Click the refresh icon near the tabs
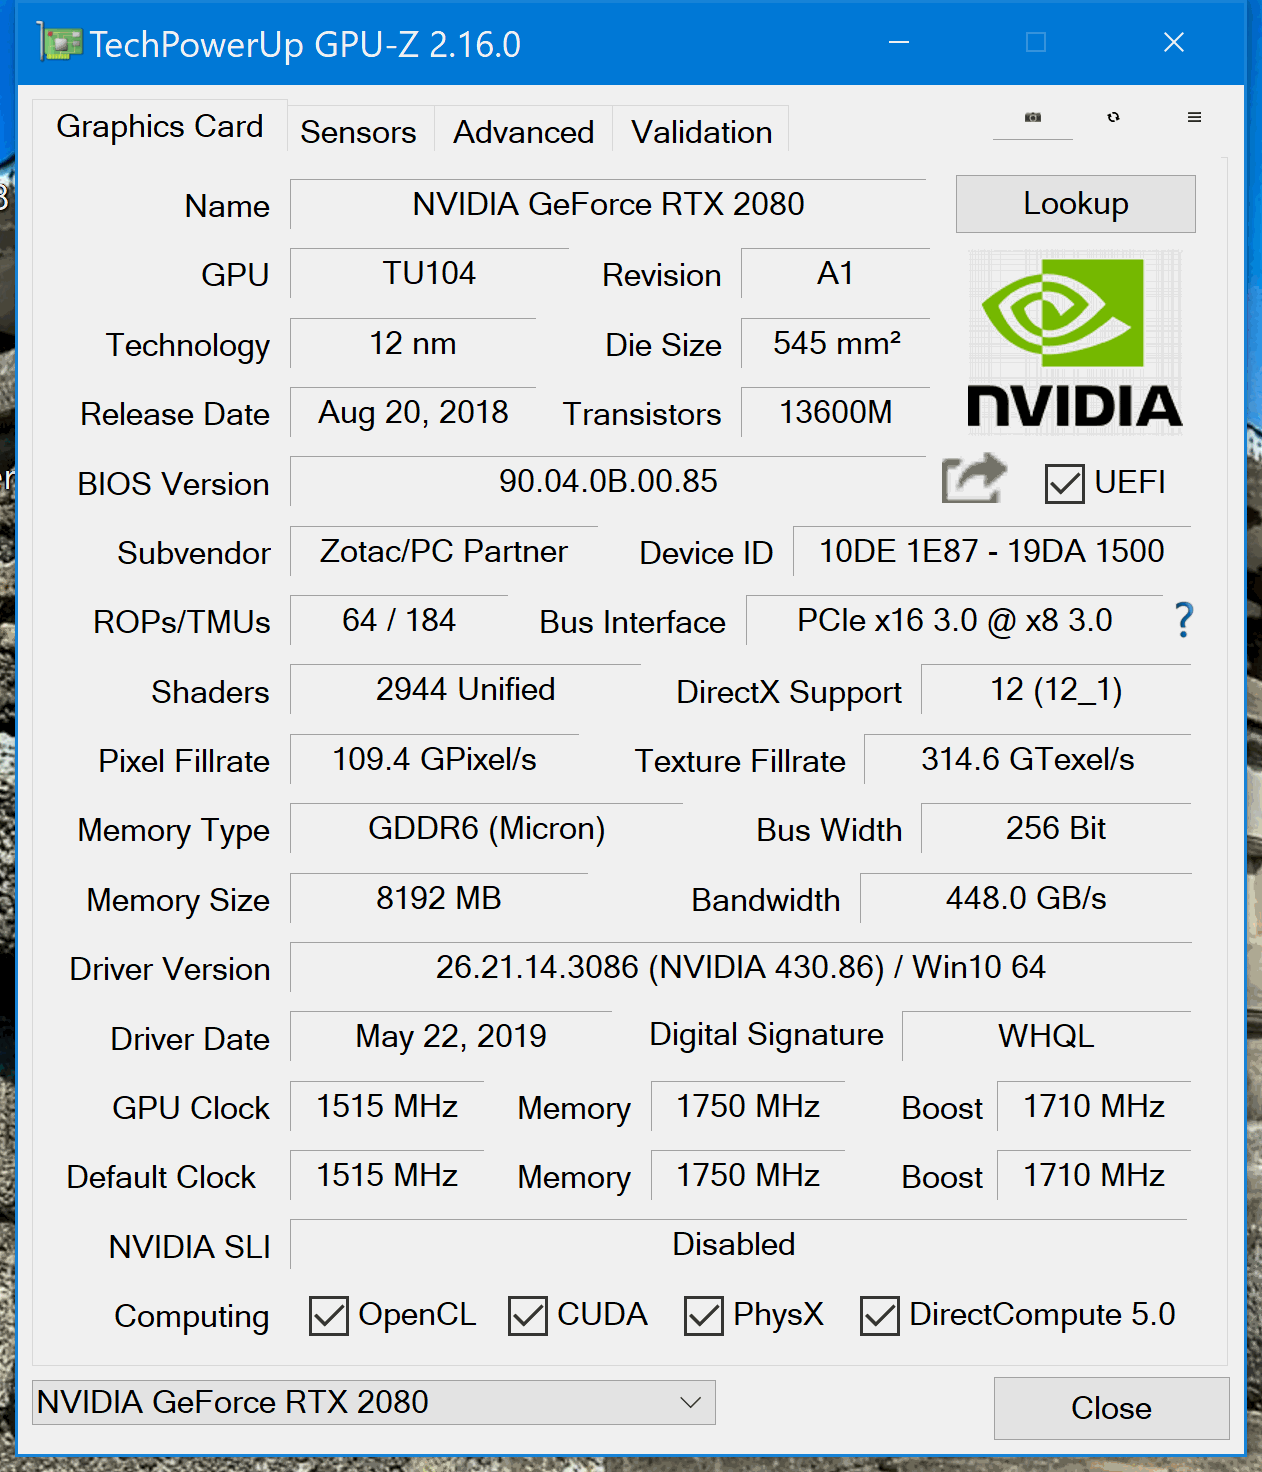The height and width of the screenshot is (1472, 1262). coord(1113,118)
